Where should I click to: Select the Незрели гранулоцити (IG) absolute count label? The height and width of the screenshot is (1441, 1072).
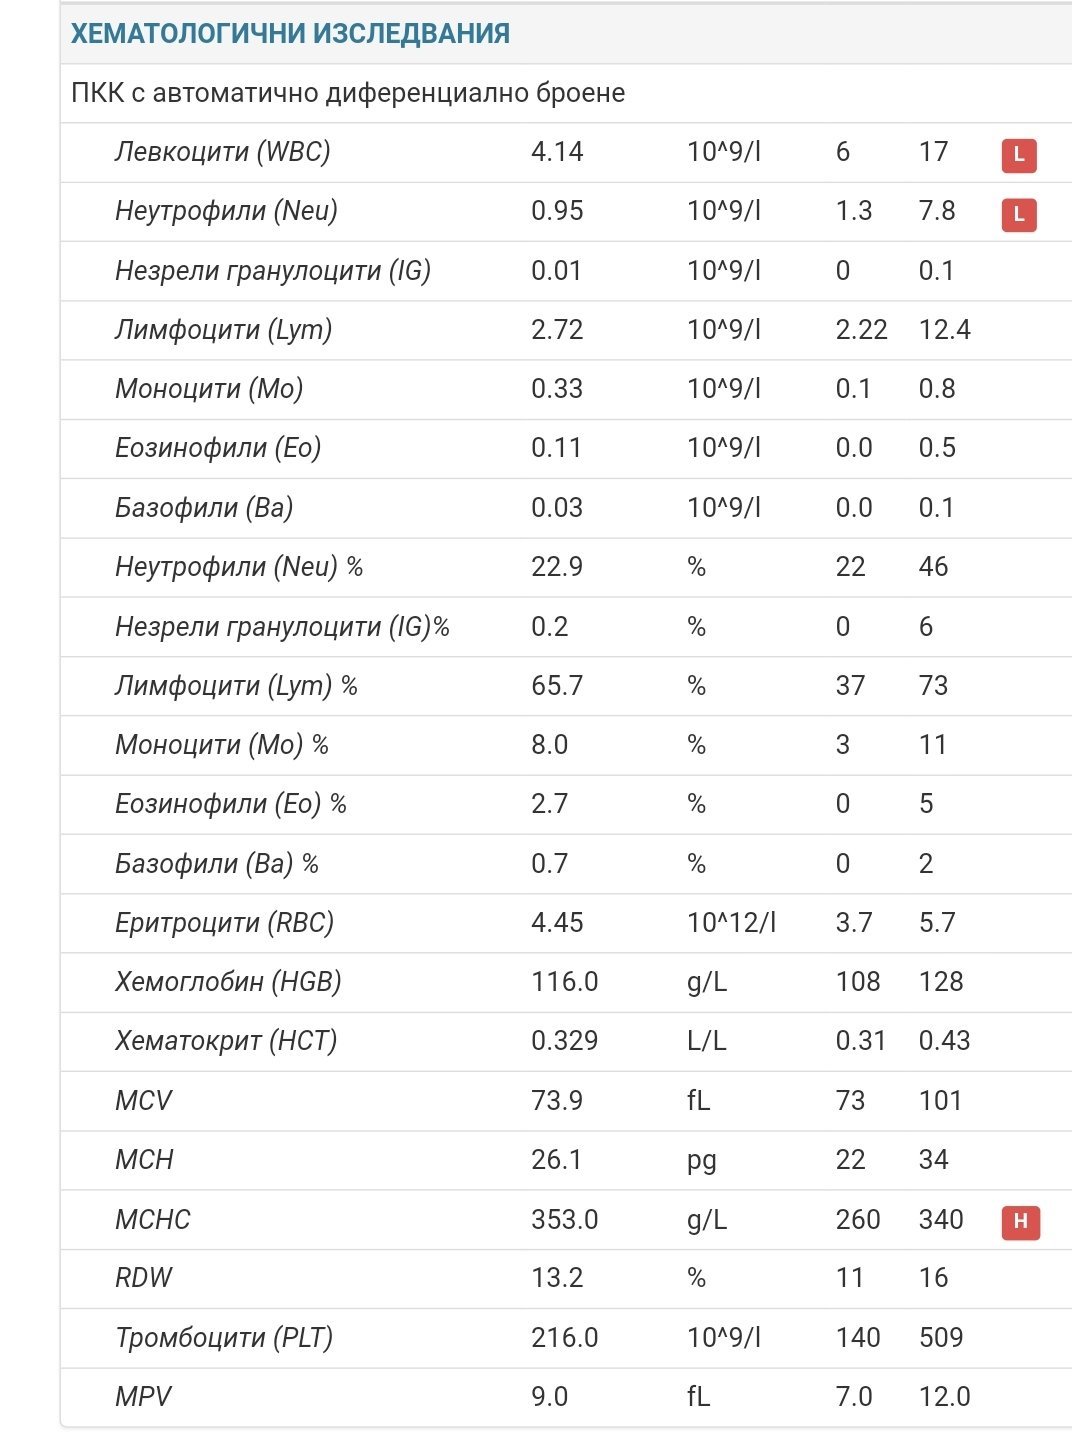coord(272,271)
